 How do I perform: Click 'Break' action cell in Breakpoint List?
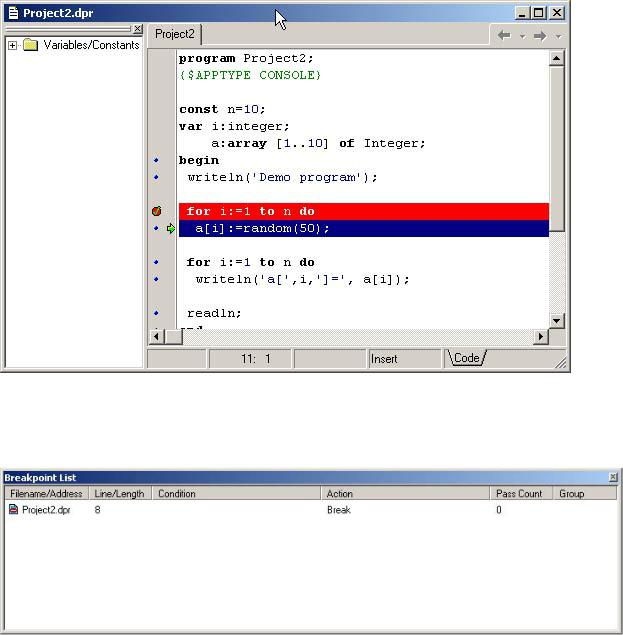tap(339, 510)
